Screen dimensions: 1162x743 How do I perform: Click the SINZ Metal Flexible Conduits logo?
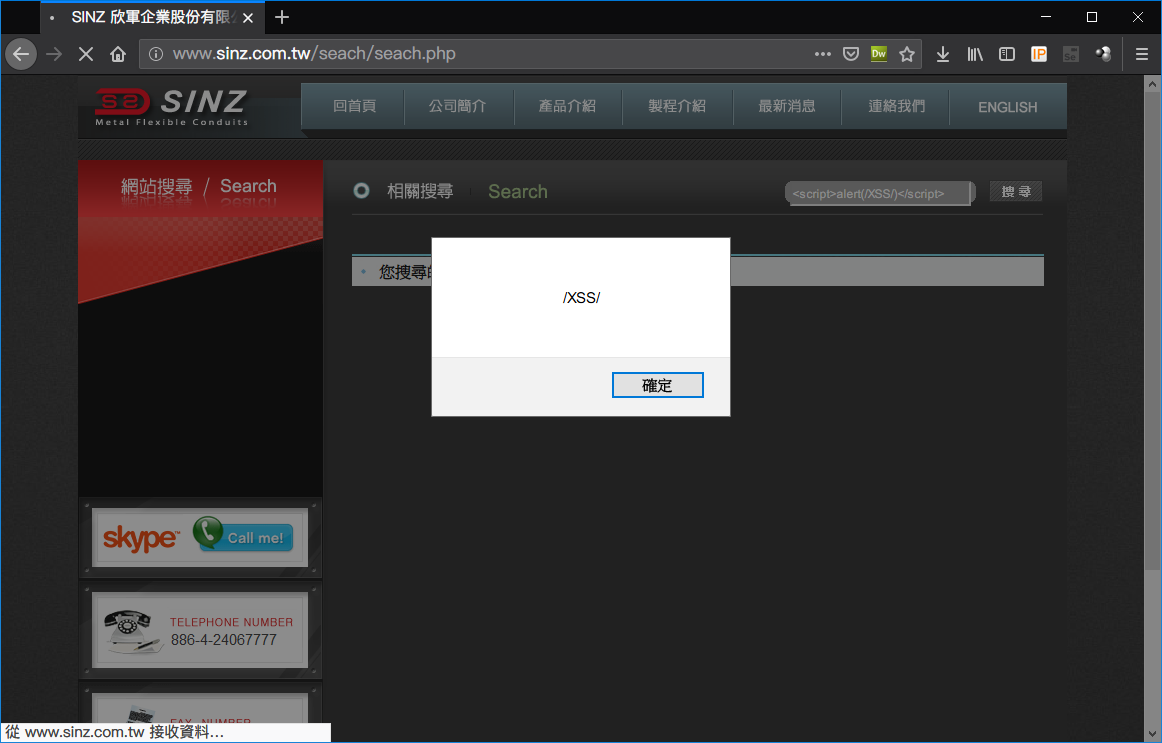pyautogui.click(x=172, y=107)
